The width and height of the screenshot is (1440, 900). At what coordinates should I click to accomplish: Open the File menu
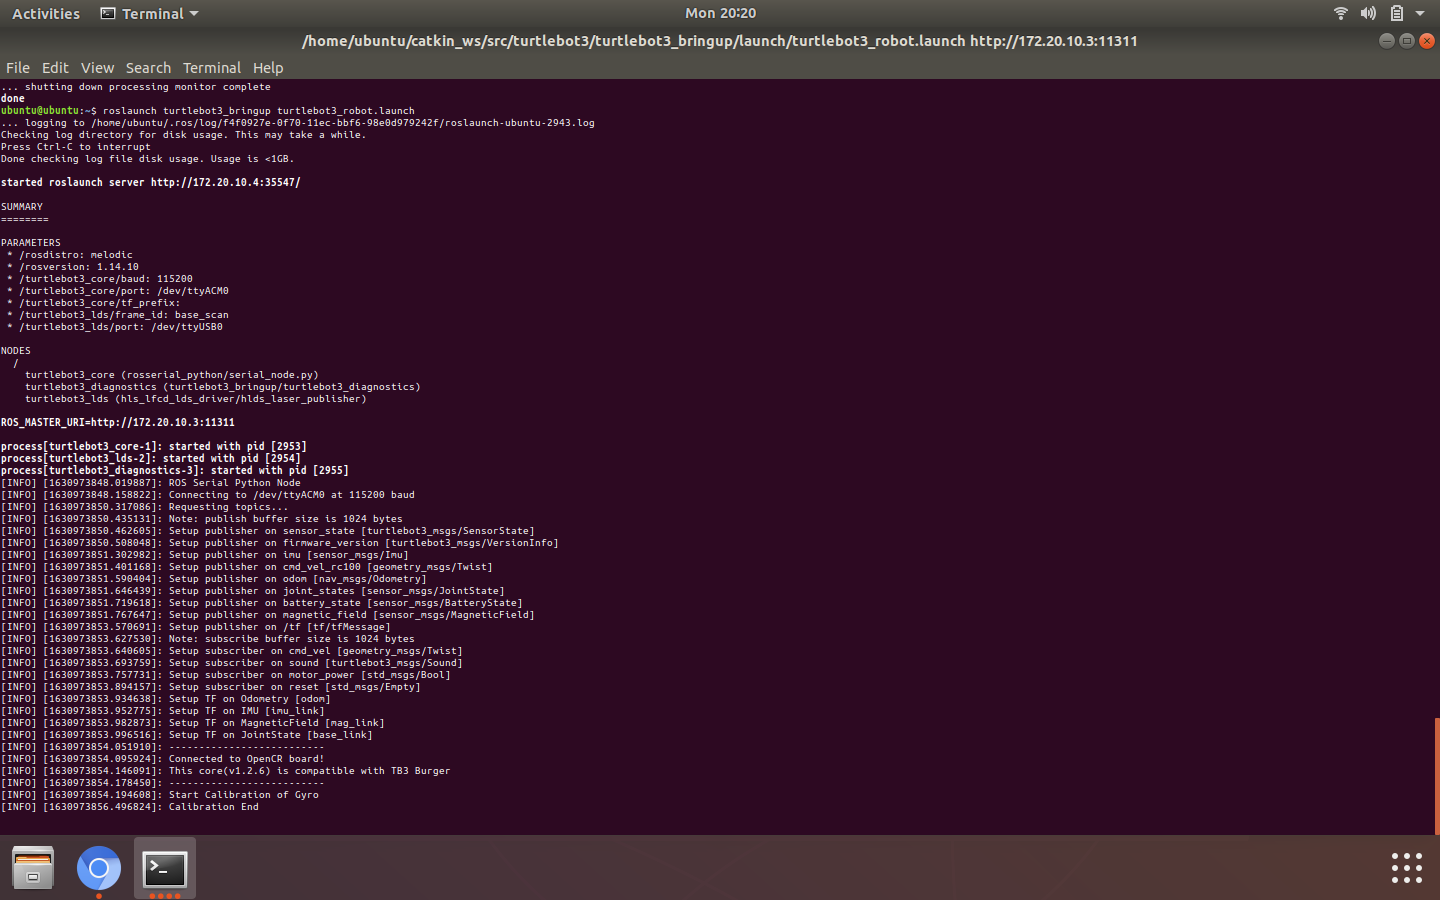tap(18, 68)
